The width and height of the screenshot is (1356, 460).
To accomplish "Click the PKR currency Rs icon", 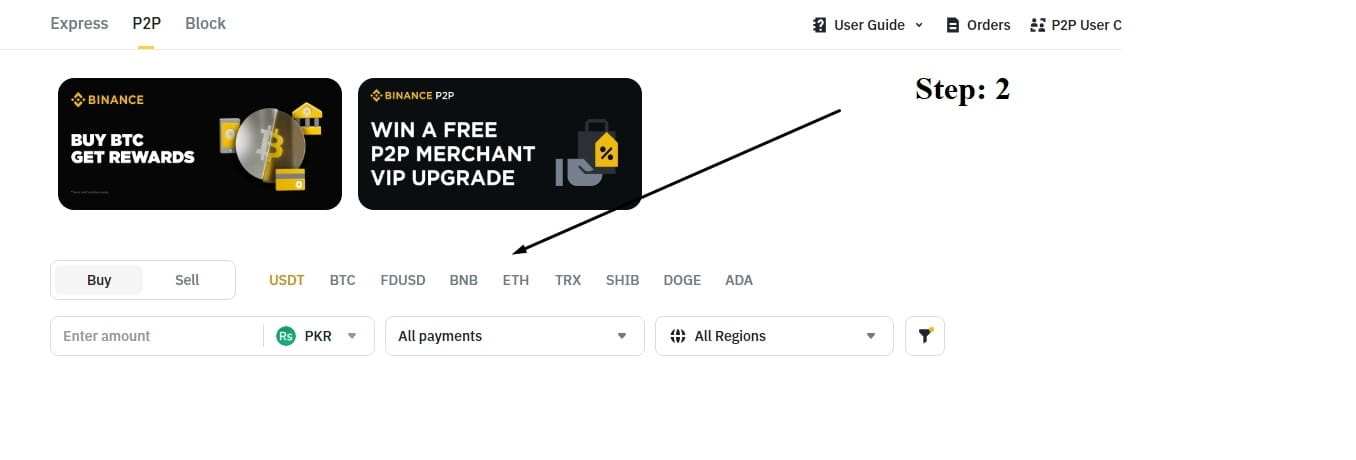I will coord(286,336).
